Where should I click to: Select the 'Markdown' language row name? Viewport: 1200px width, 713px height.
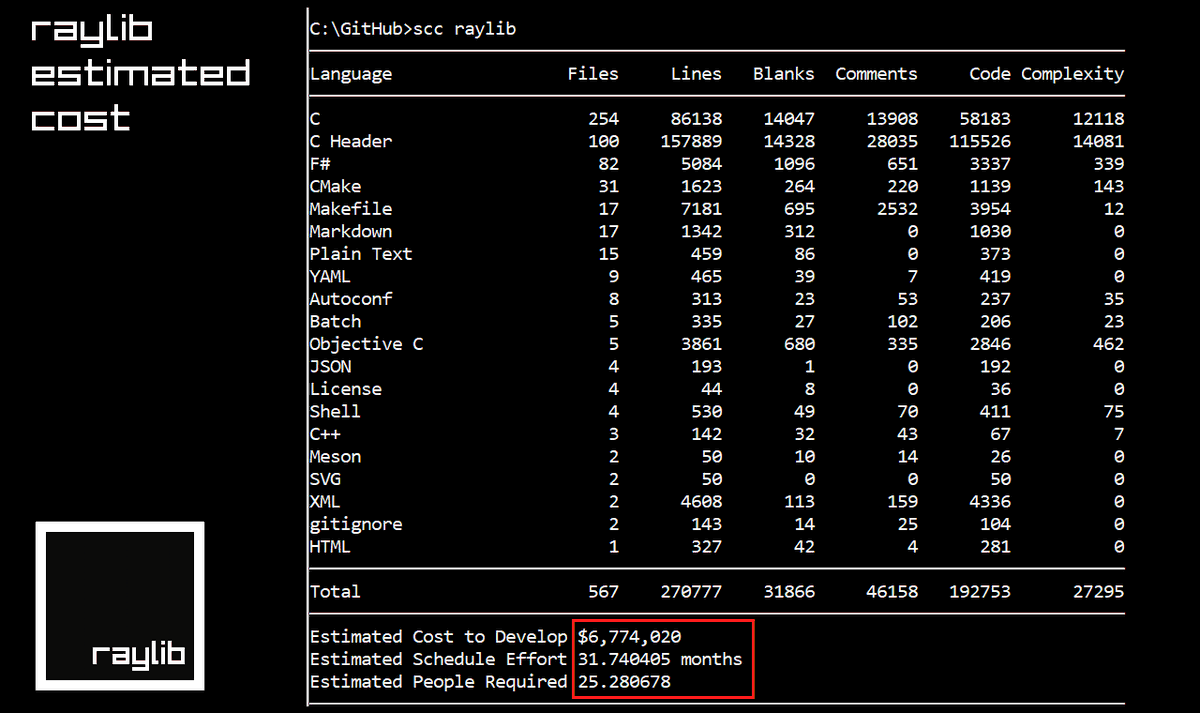click(351, 231)
